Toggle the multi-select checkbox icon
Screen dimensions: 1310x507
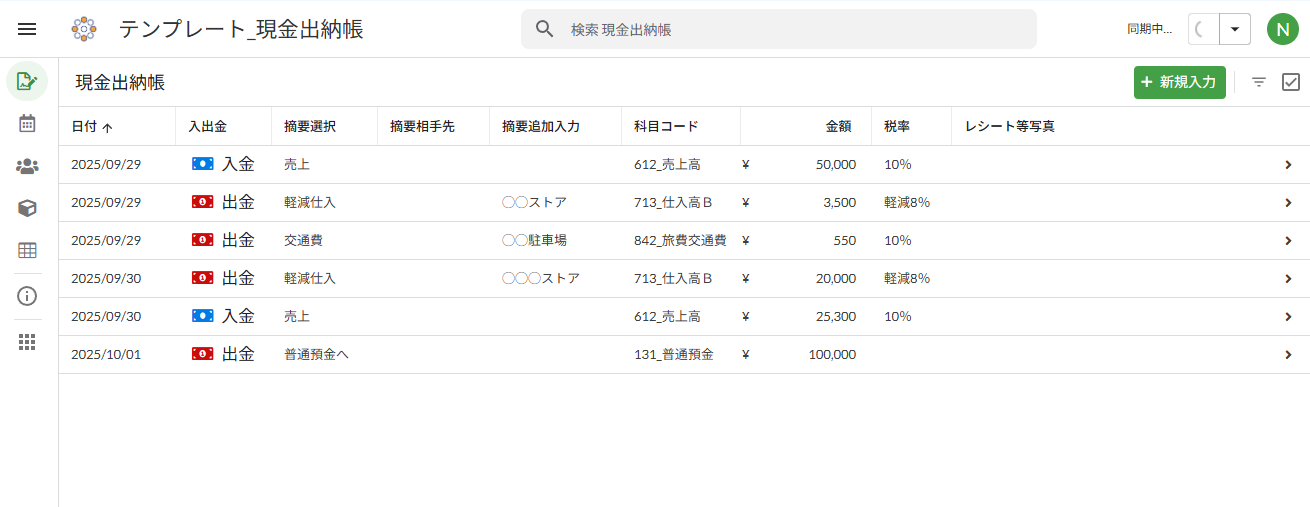coord(1291,82)
